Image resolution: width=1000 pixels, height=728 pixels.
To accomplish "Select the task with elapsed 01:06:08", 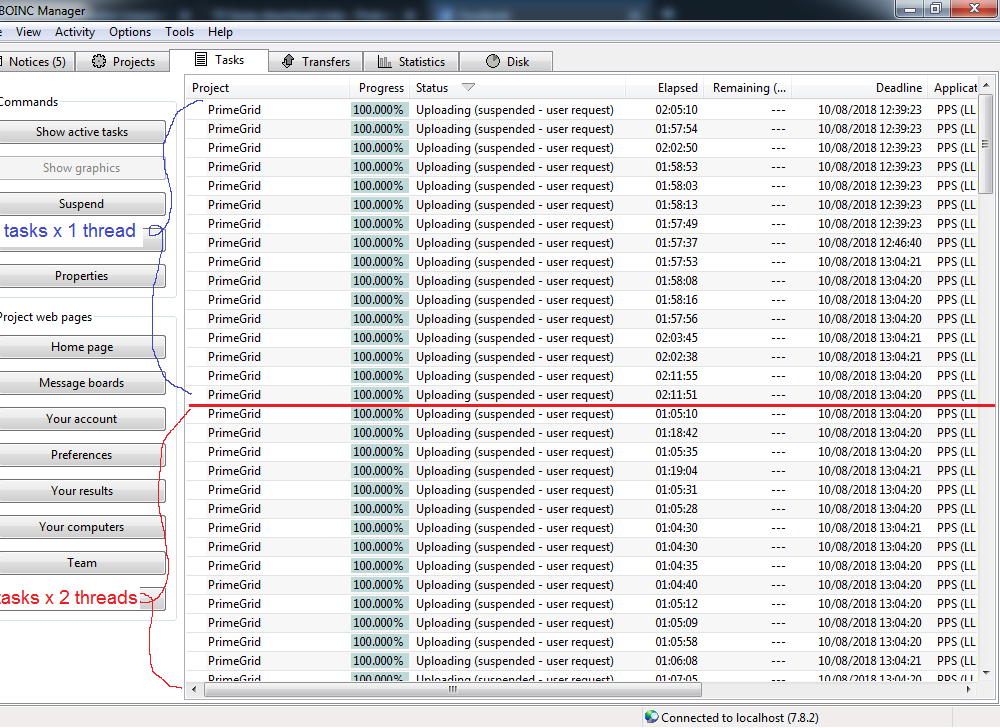I will pyautogui.click(x=582, y=661).
